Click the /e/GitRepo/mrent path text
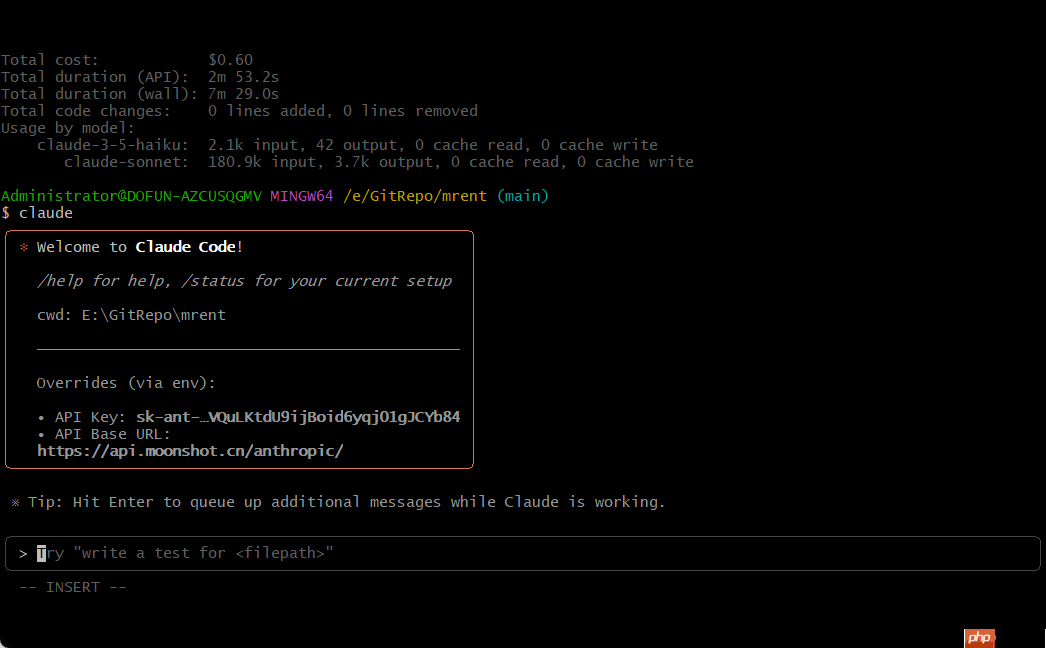 [415, 196]
